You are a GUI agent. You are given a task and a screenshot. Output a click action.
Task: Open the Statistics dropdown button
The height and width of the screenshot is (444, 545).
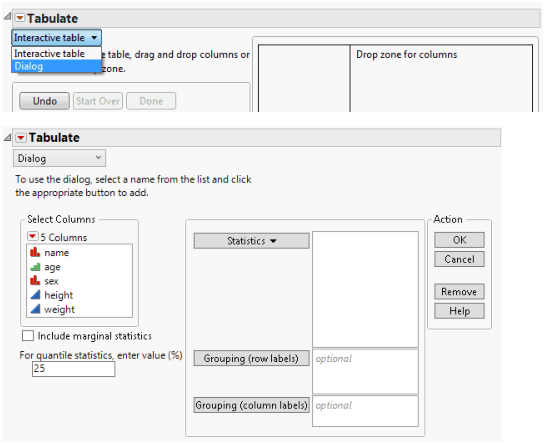pyautogui.click(x=251, y=241)
